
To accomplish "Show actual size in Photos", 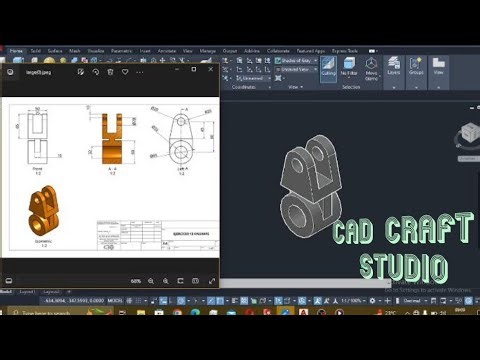I will point(195,281).
